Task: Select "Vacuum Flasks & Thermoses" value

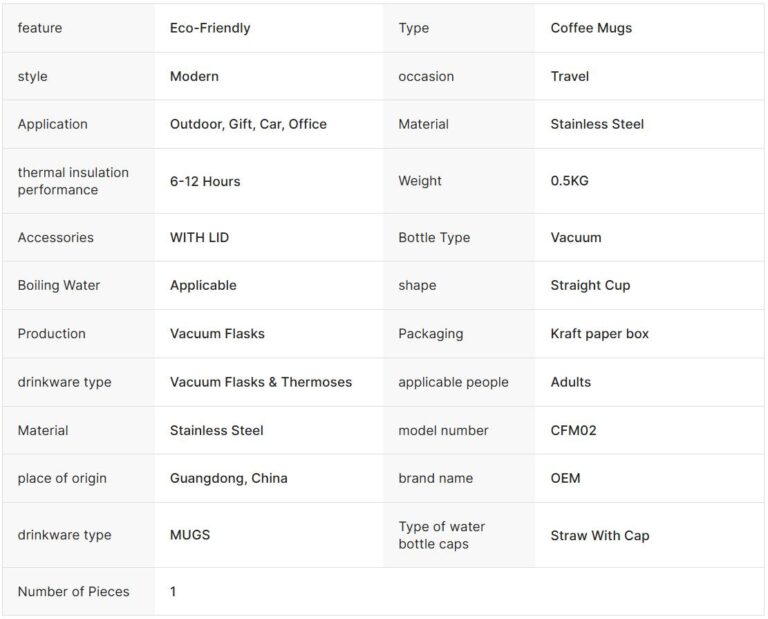Action: pos(261,382)
